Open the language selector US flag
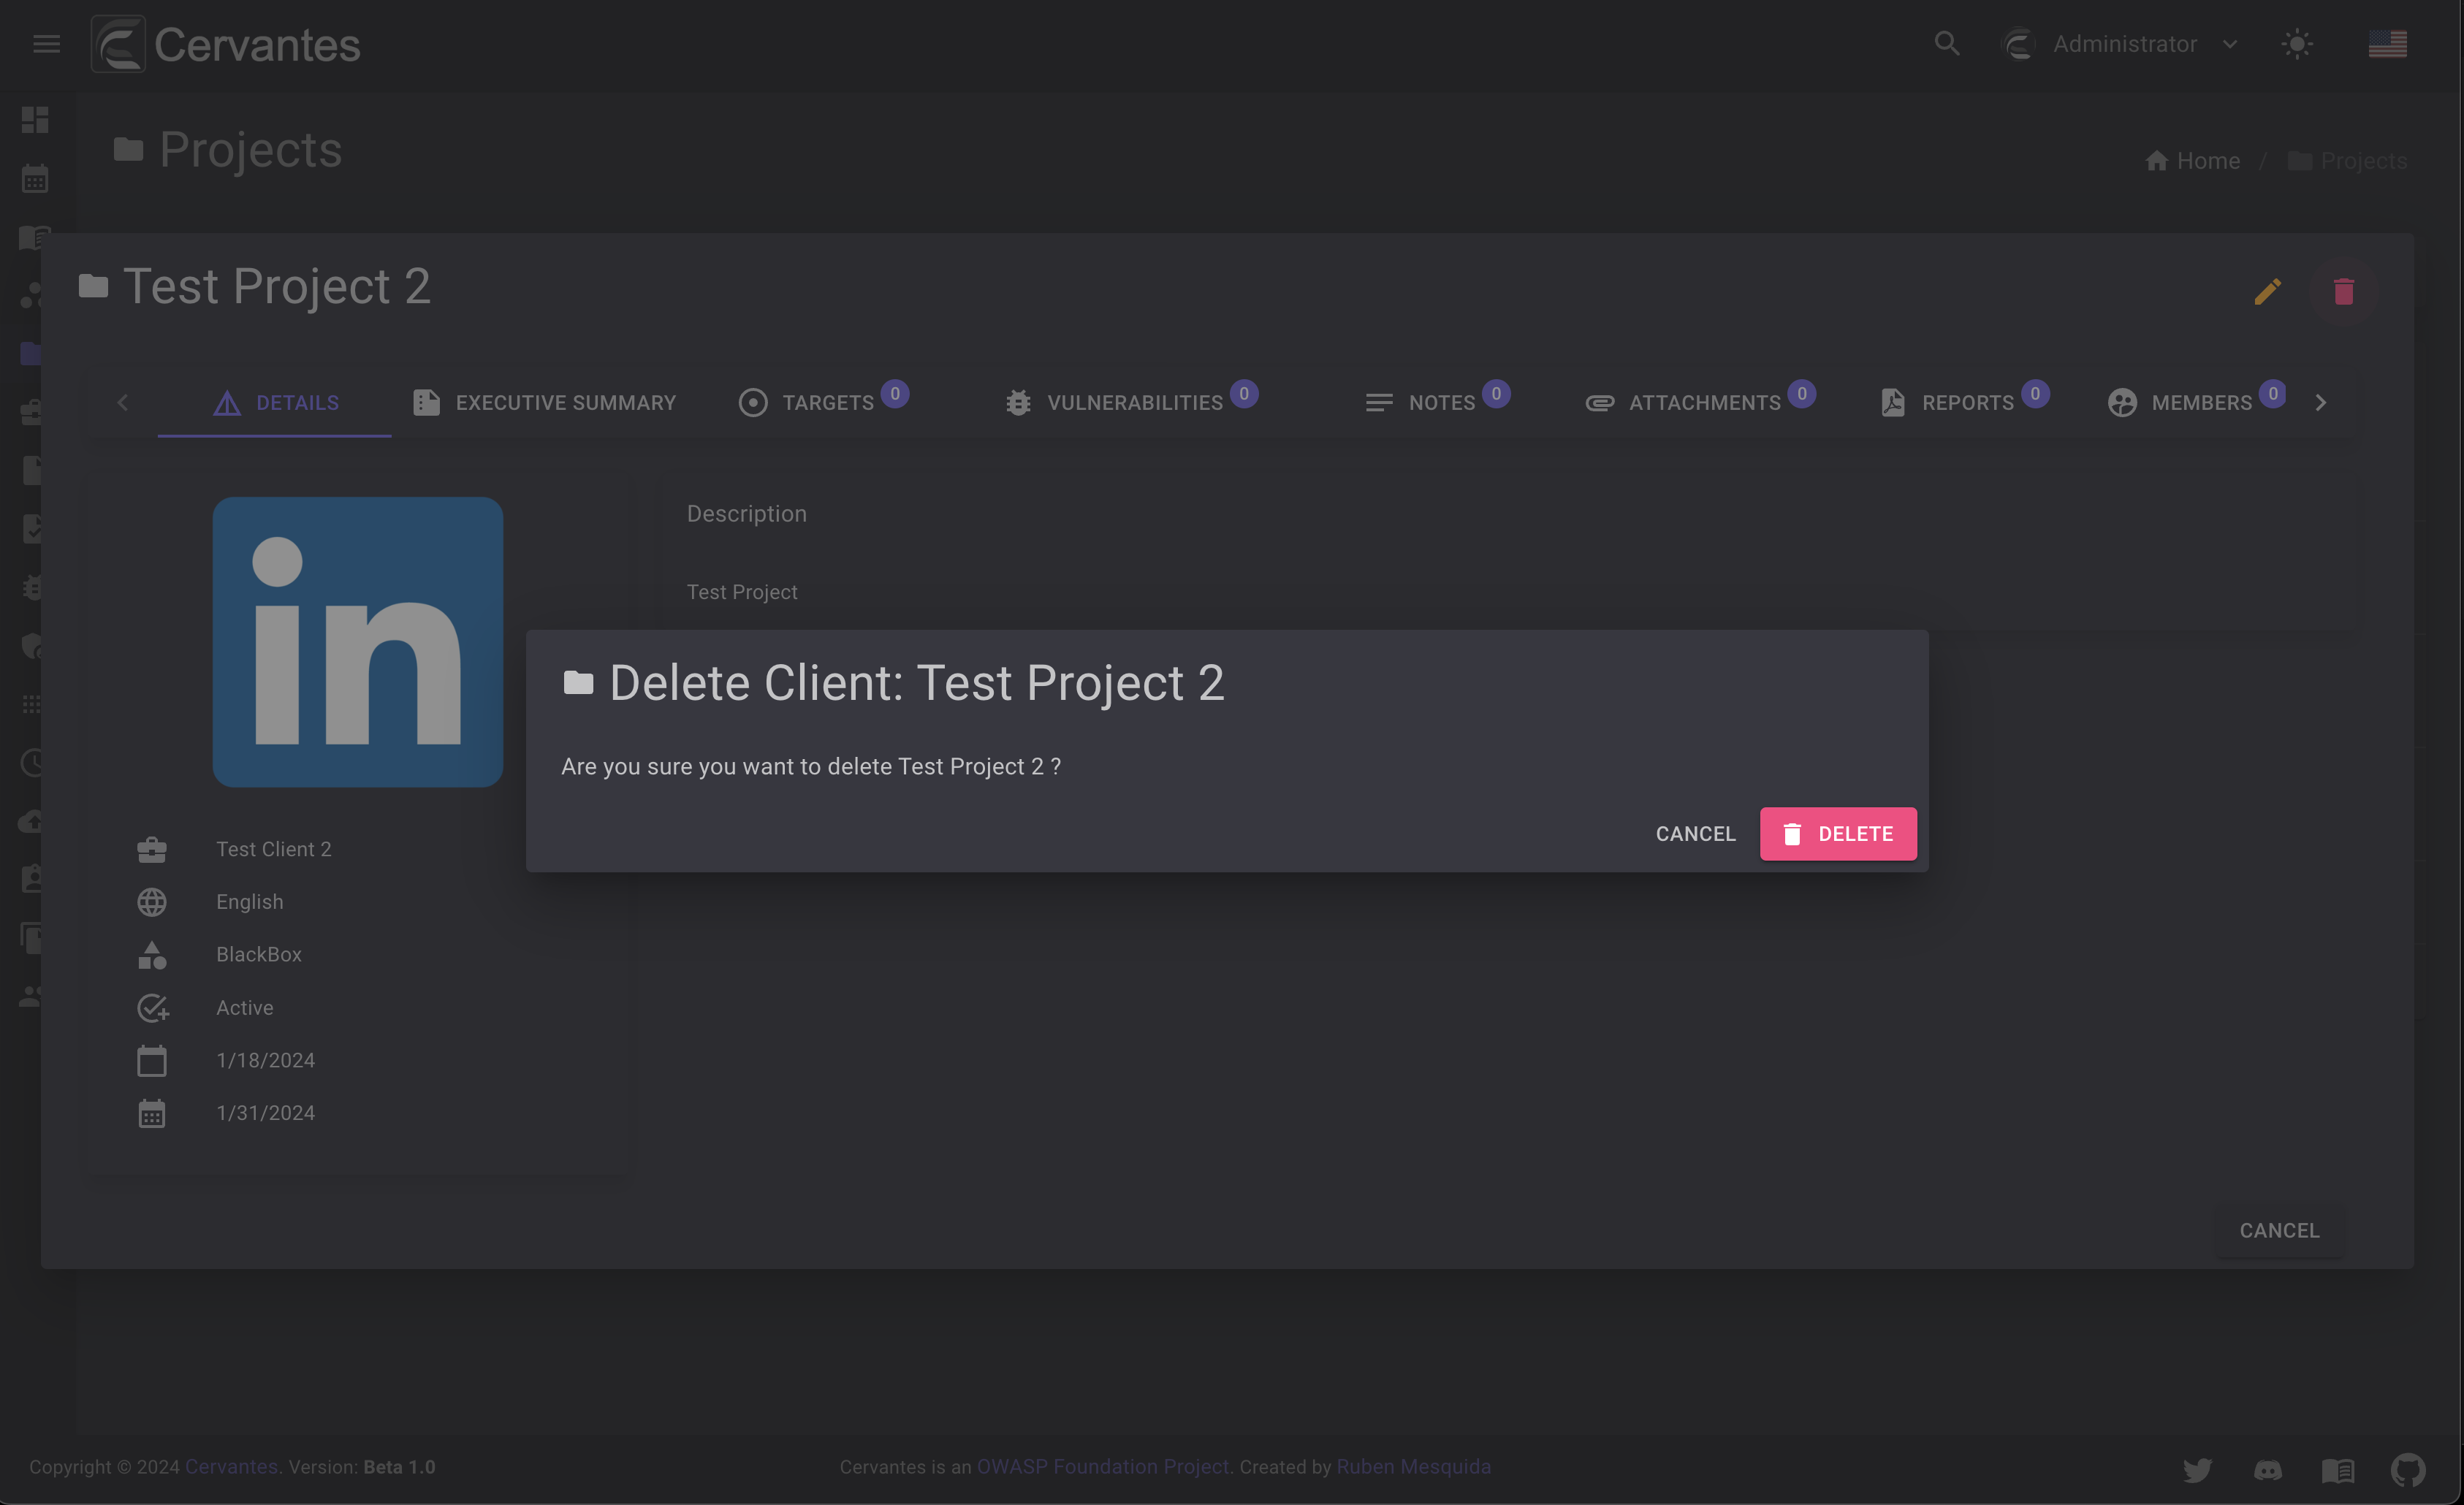This screenshot has width=2464, height=1505. [2388, 44]
